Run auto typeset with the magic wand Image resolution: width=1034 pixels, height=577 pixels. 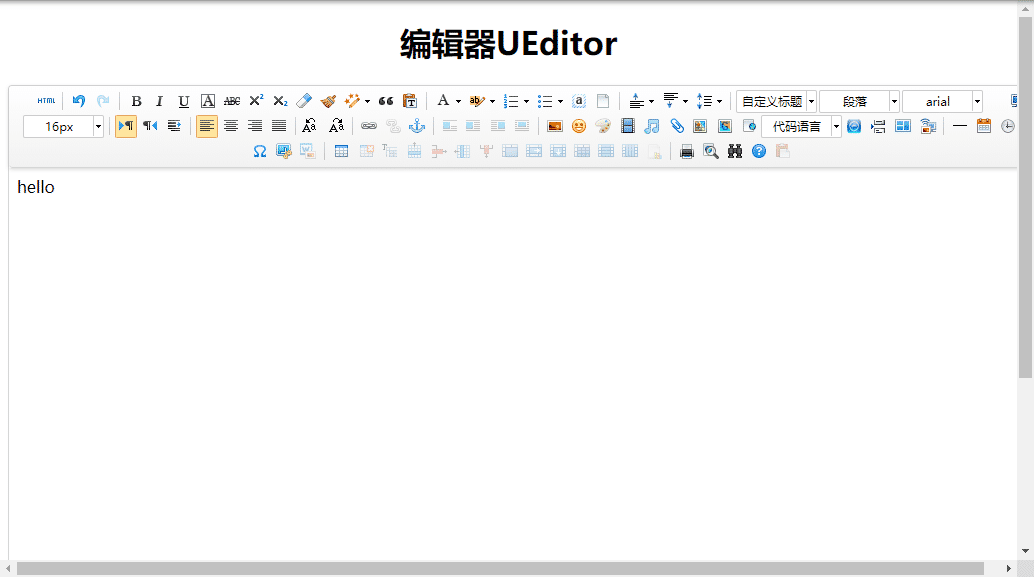coord(352,101)
